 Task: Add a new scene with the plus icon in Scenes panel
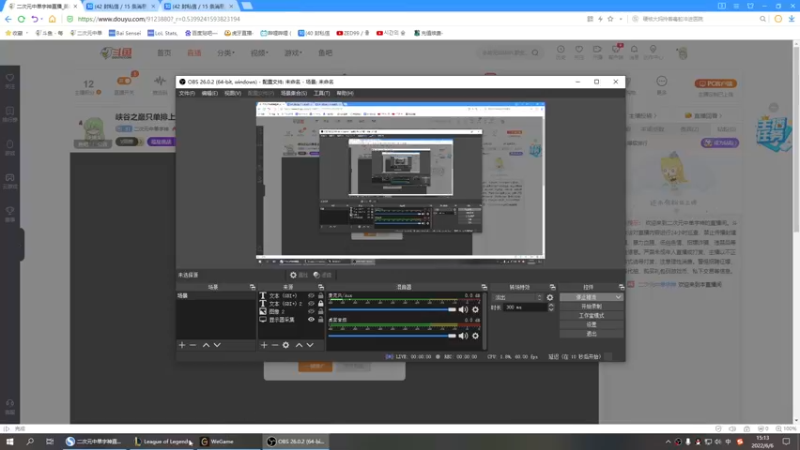click(x=182, y=345)
